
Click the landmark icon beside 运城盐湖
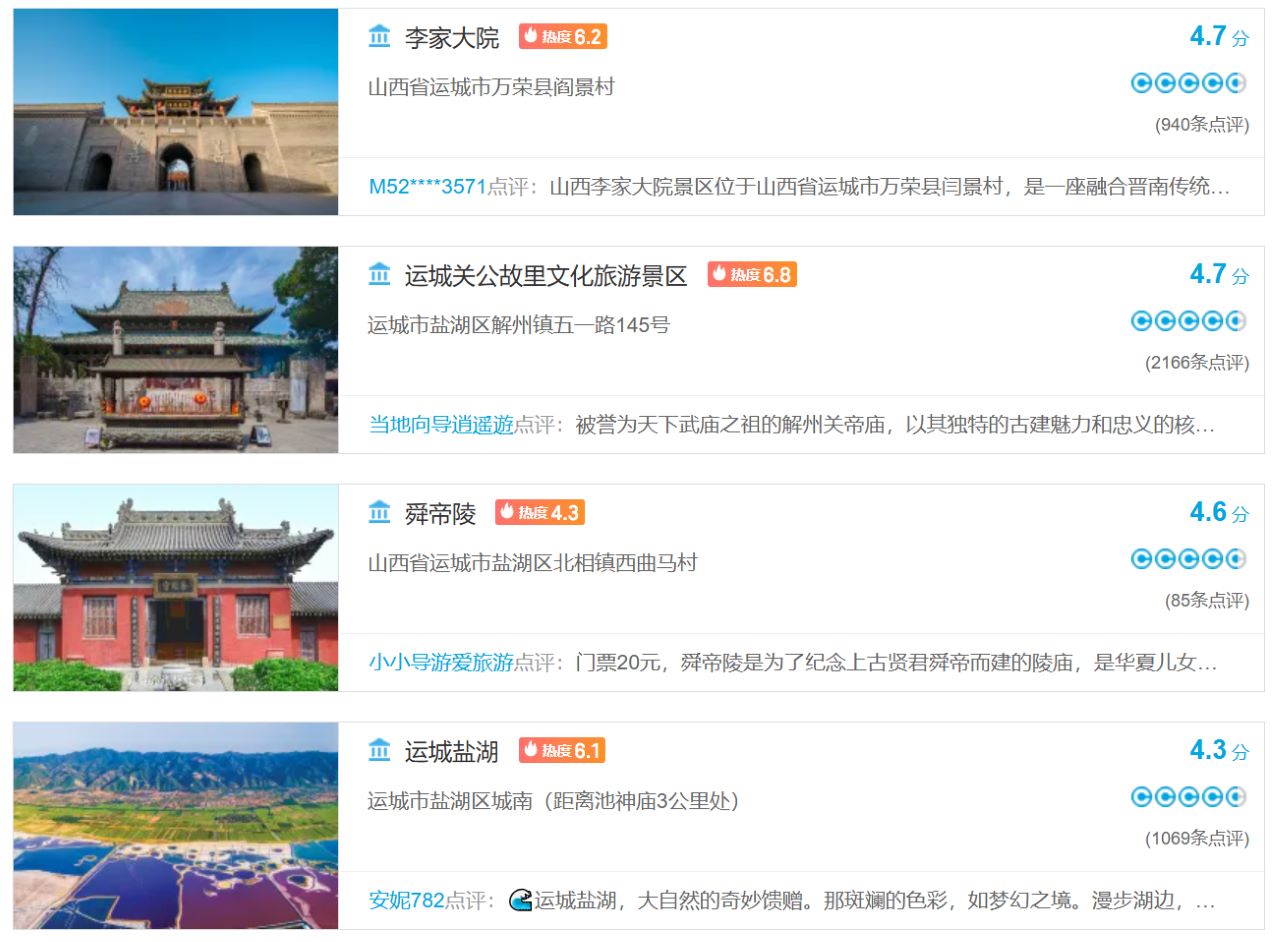(x=379, y=751)
